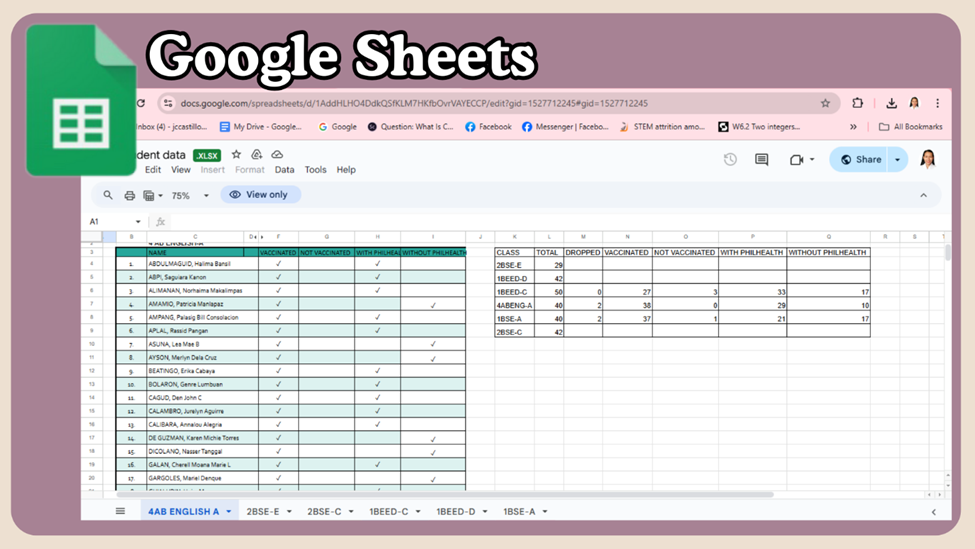The image size is (975, 549).
Task: Reload the page with browser refresh icon
Action: (x=141, y=103)
